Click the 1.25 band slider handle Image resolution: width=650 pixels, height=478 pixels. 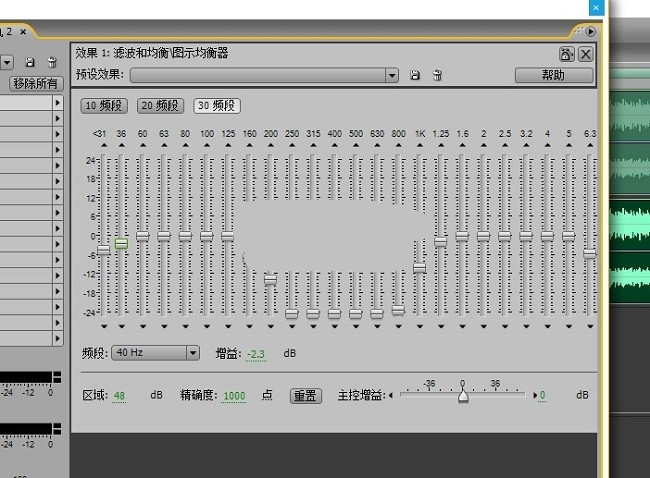click(441, 241)
